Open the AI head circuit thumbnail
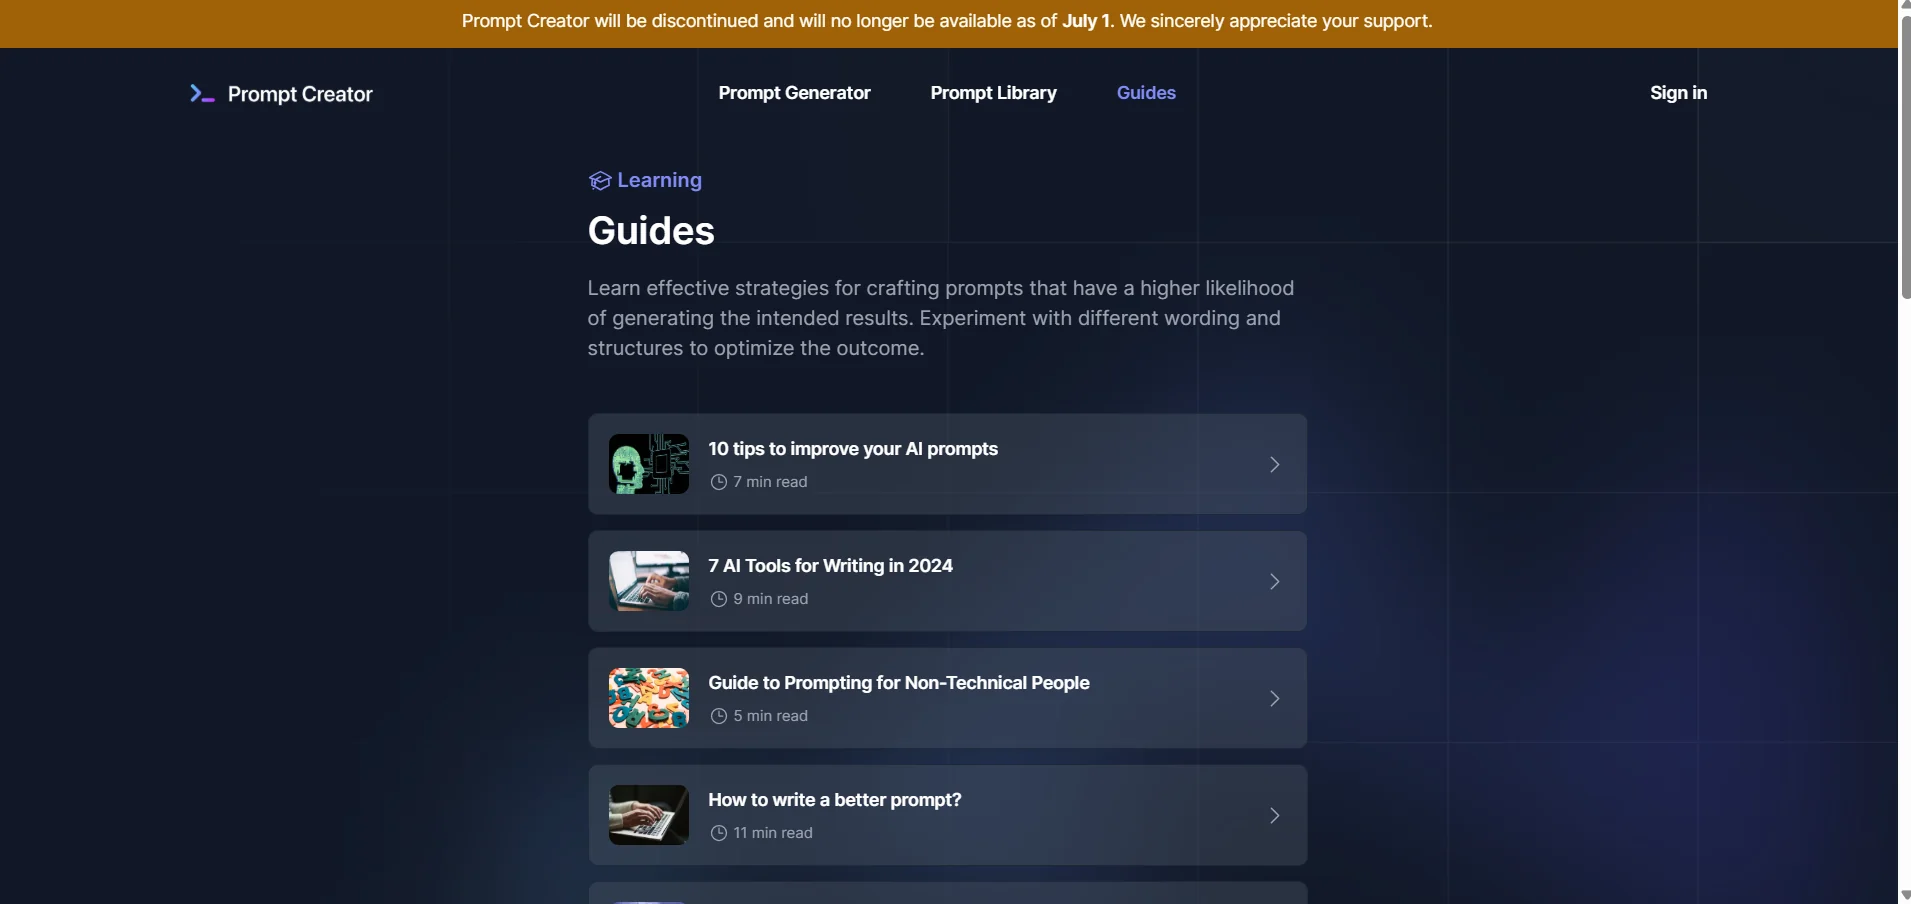This screenshot has height=904, width=1911. [649, 464]
